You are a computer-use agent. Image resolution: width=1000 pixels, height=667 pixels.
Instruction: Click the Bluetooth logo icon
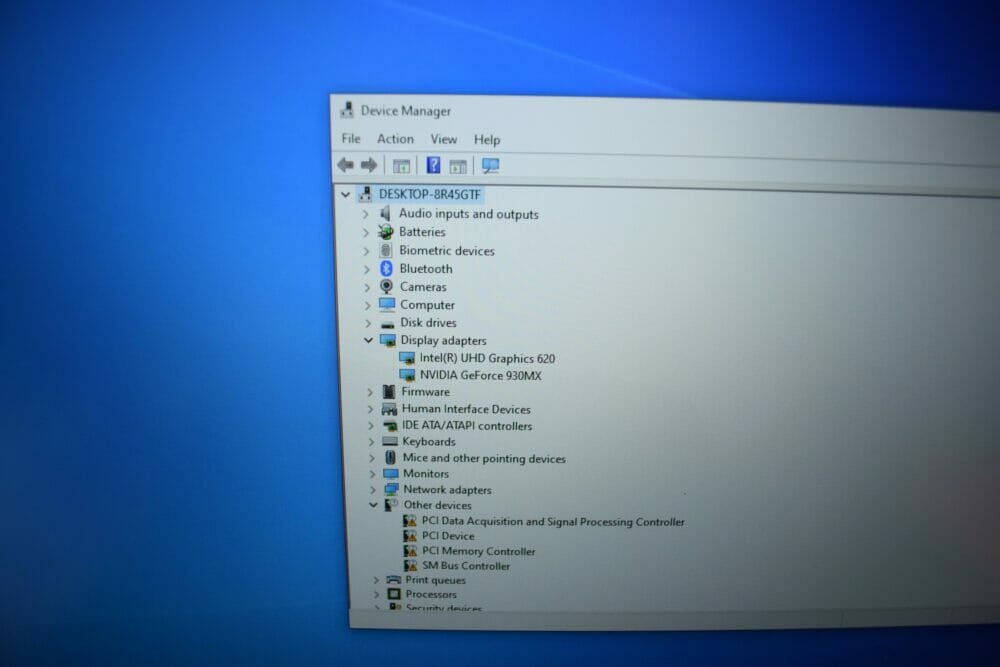[386, 268]
